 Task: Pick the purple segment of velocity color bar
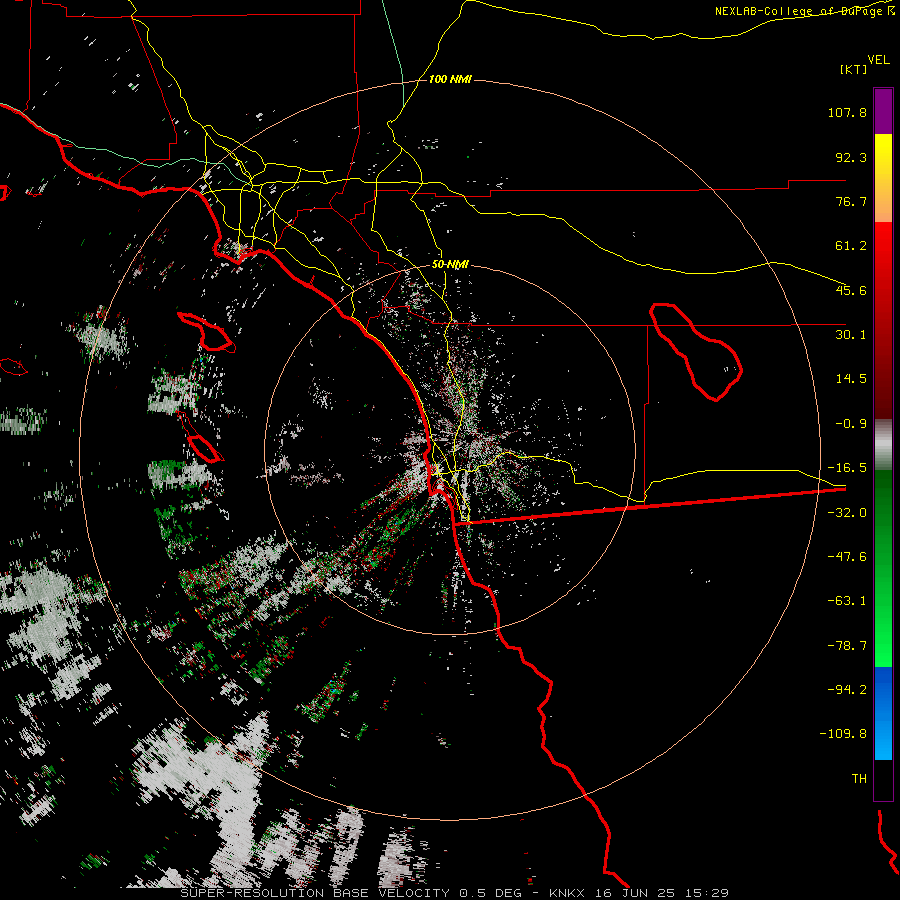click(883, 111)
